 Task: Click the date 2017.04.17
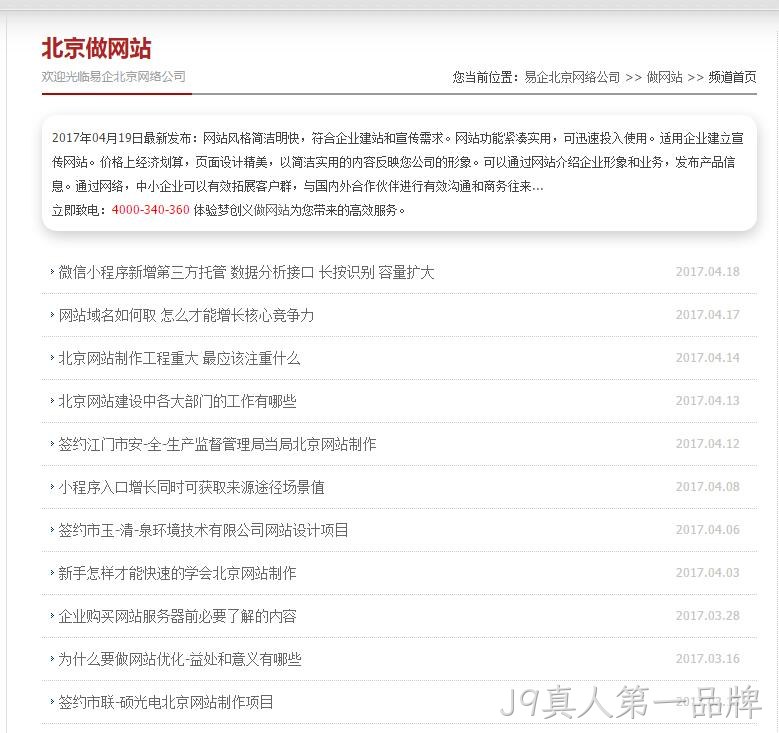(x=707, y=315)
